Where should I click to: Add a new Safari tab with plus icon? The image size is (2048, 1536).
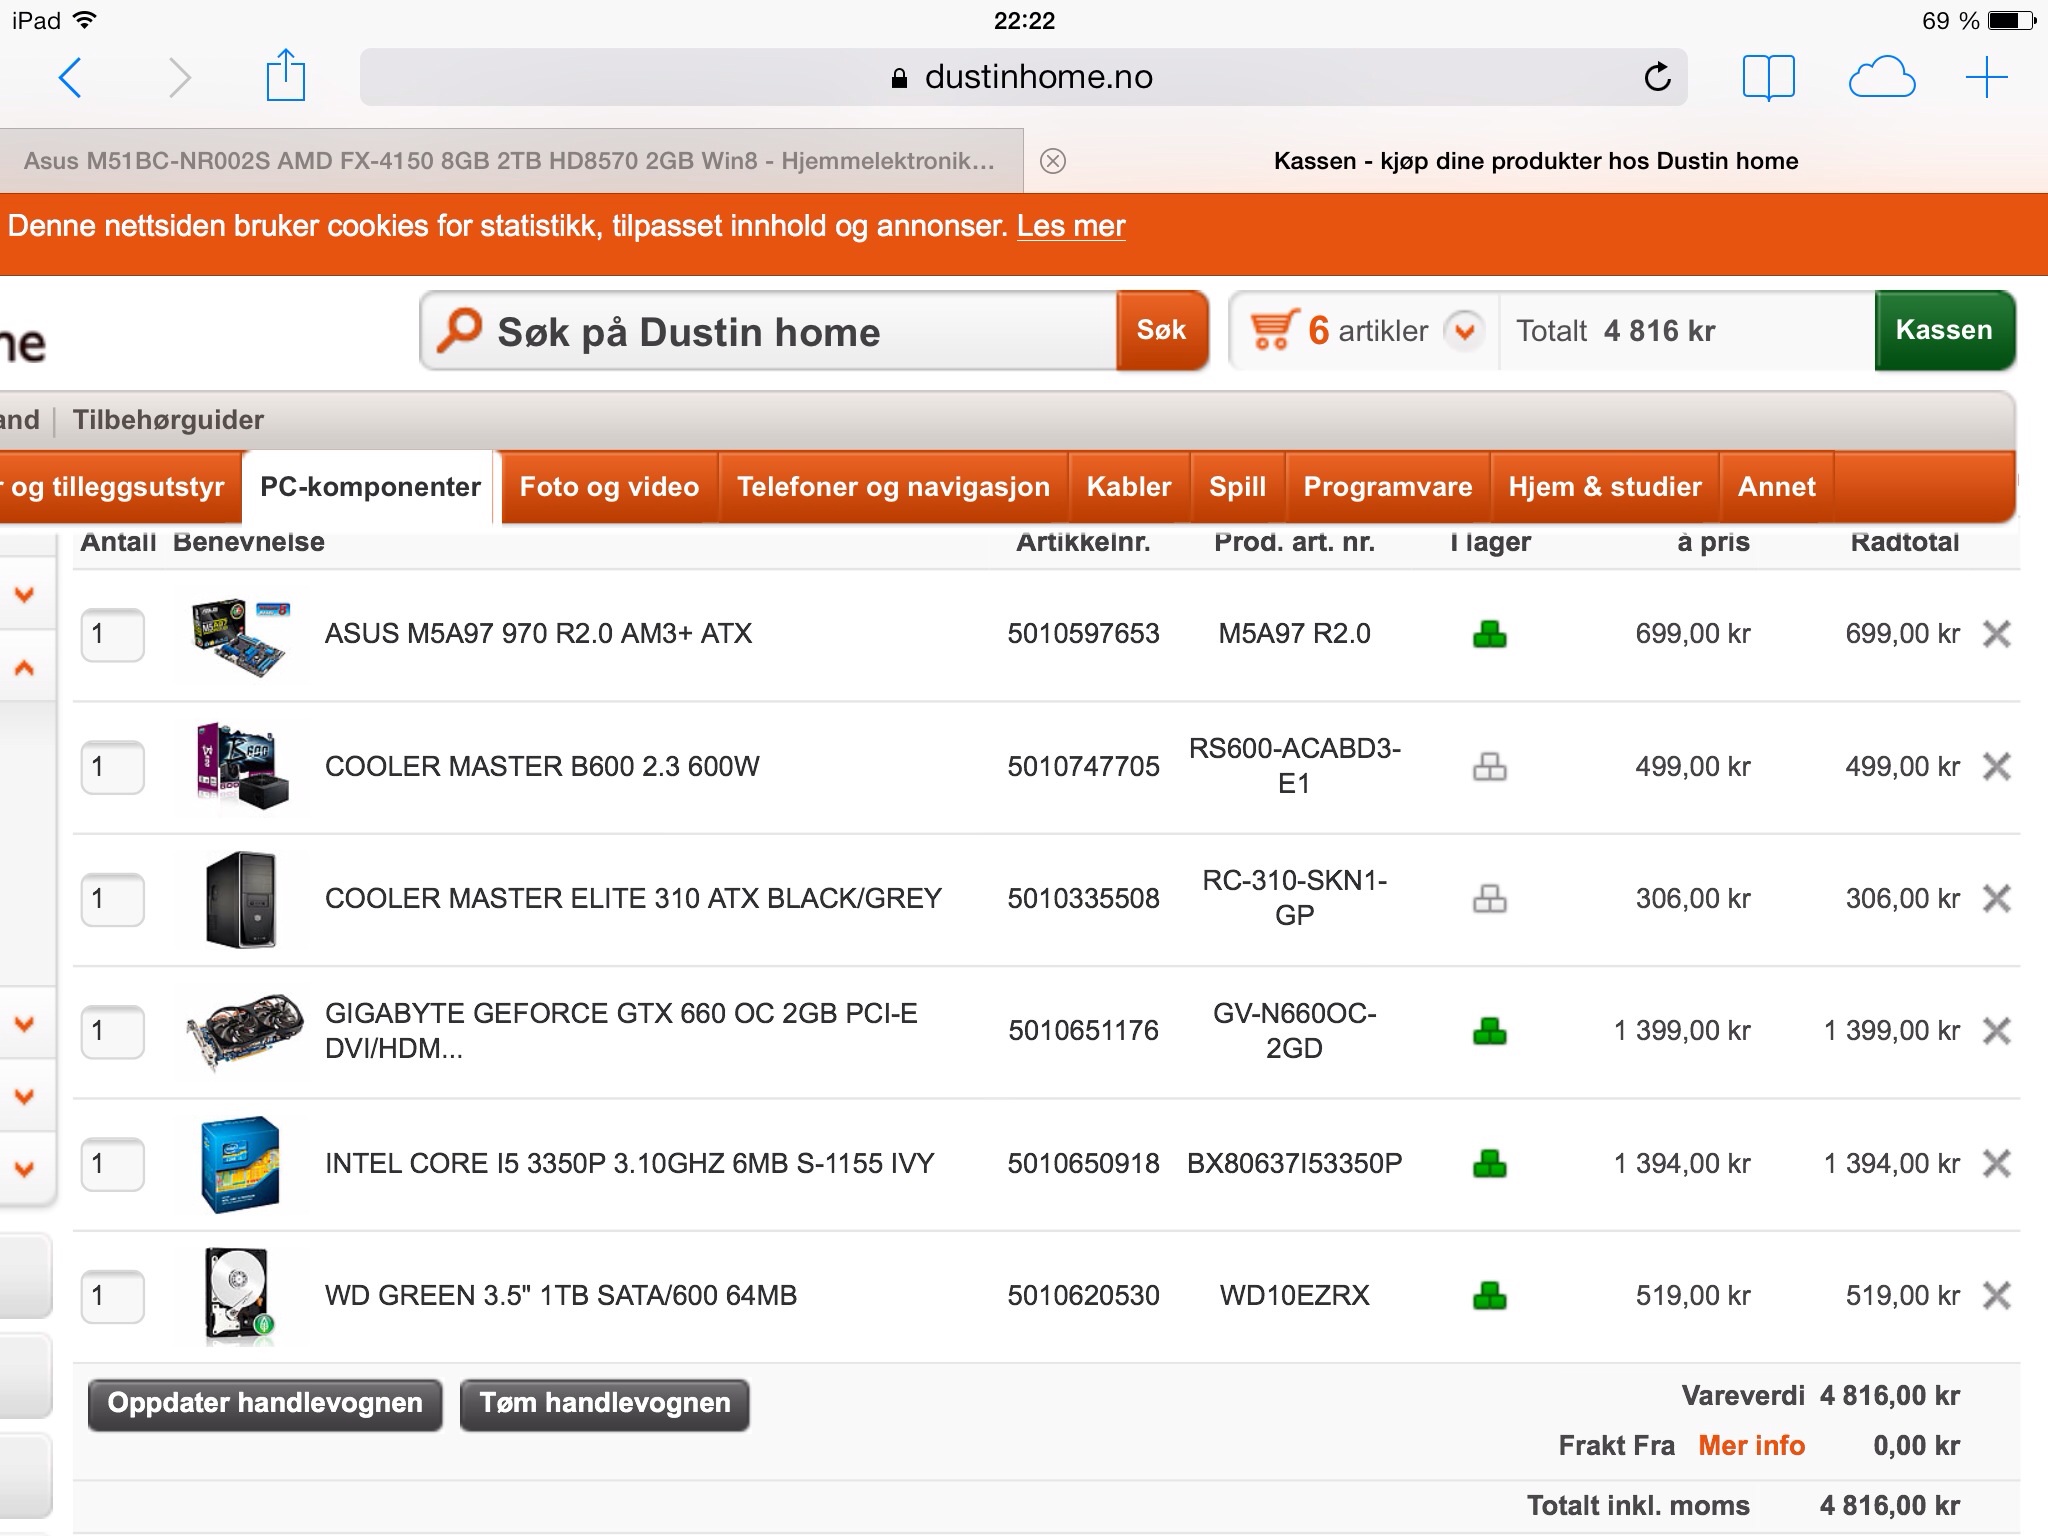click(1986, 78)
